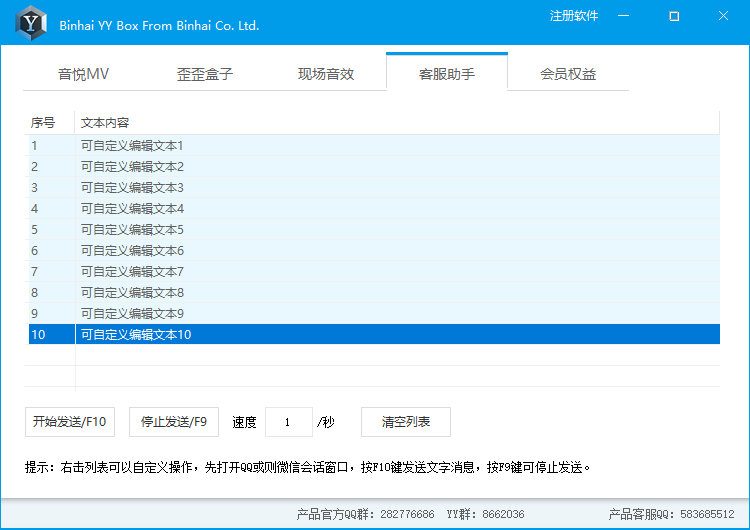
Task: Switch to the 音悦MV tab
Action: pyautogui.click(x=84, y=74)
